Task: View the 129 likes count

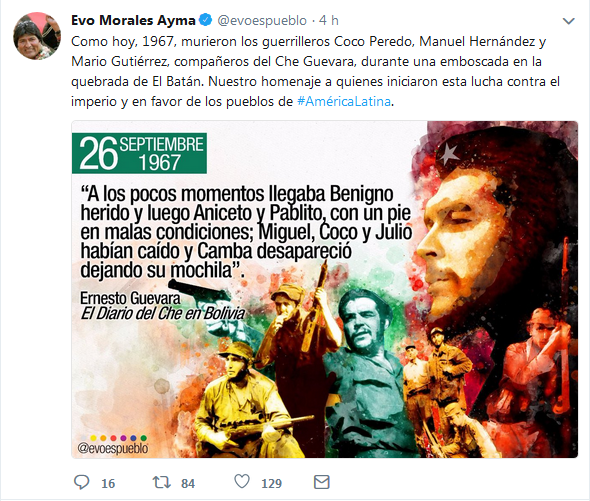Action: [x=271, y=483]
